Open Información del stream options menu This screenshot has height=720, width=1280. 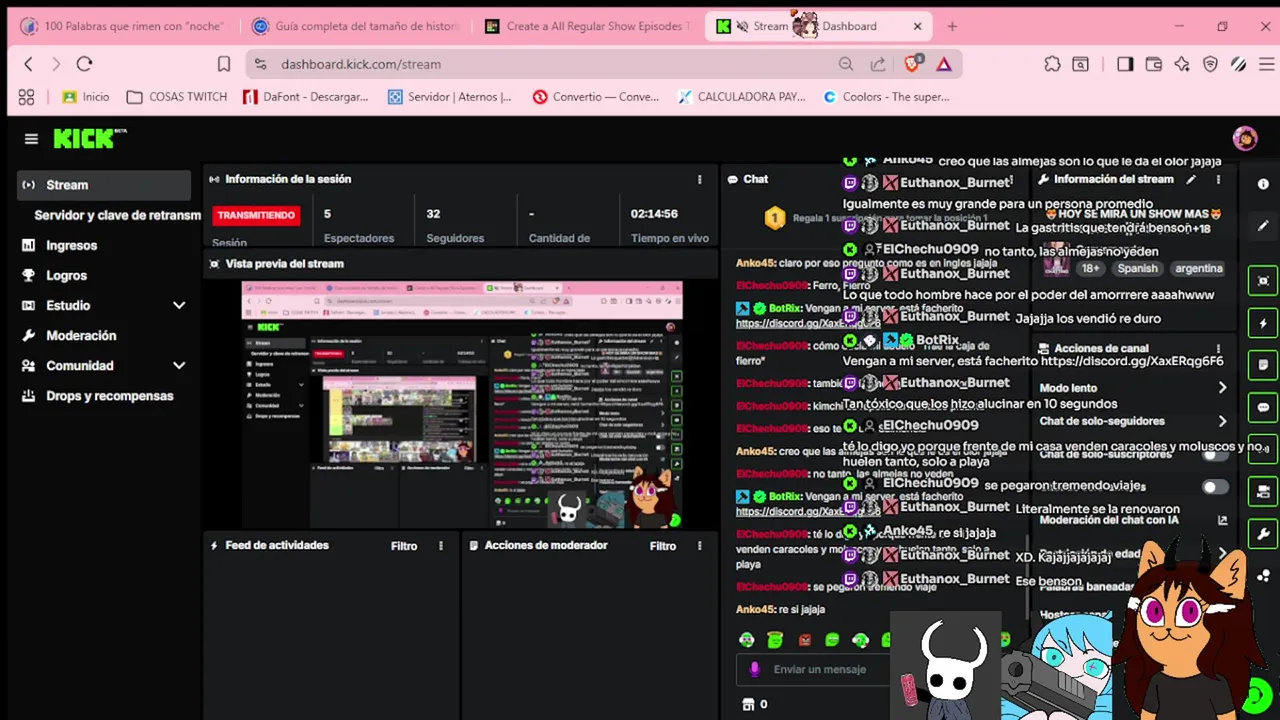[x=1218, y=180]
